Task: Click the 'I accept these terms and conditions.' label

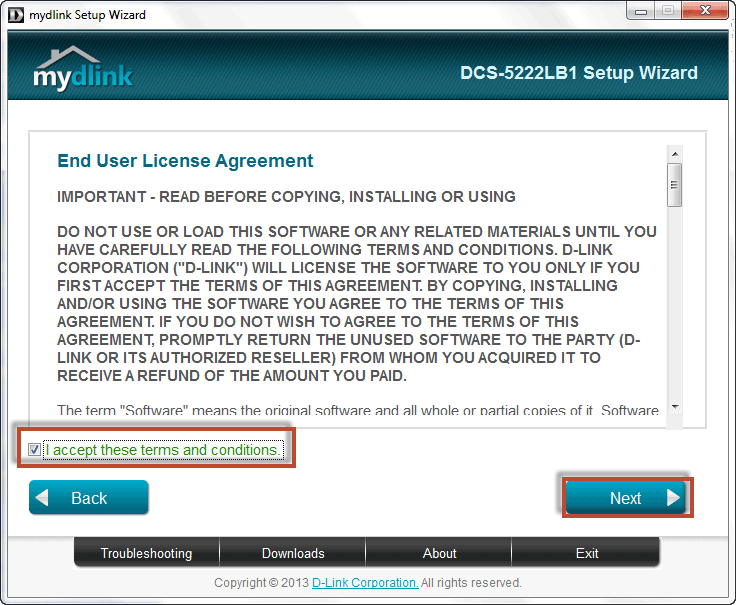Action: click(163, 450)
